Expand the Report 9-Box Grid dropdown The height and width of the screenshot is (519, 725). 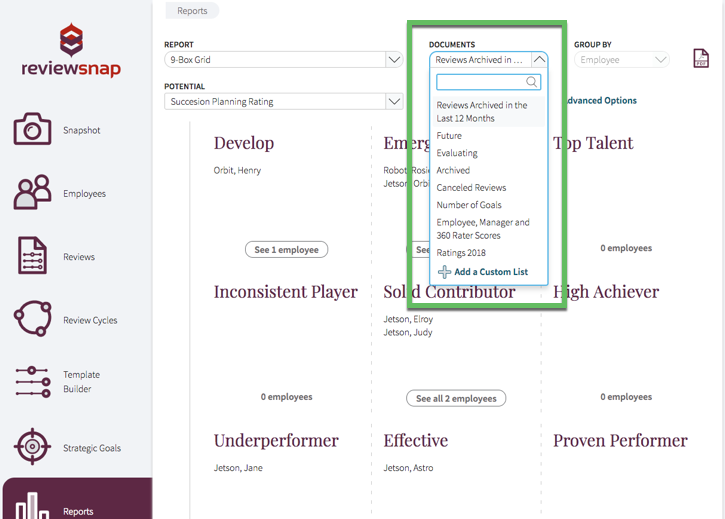tap(393, 60)
